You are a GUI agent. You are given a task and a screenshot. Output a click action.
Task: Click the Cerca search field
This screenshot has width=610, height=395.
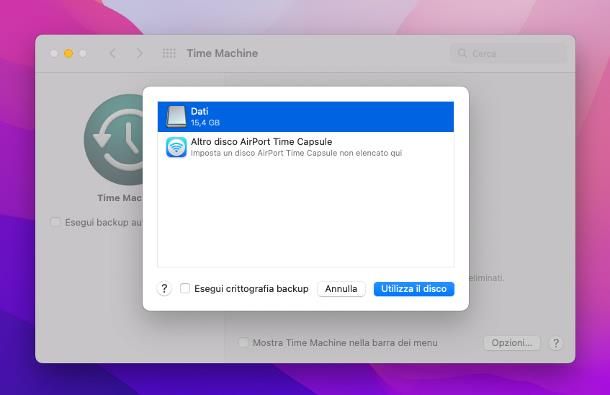(508, 53)
